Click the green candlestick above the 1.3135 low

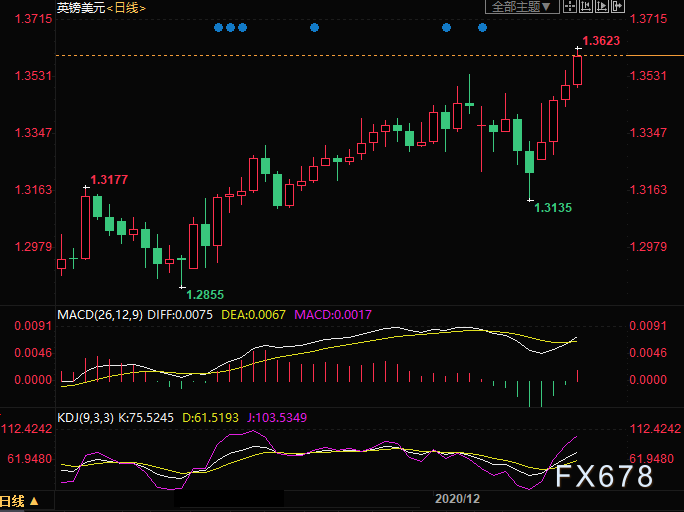point(530,162)
